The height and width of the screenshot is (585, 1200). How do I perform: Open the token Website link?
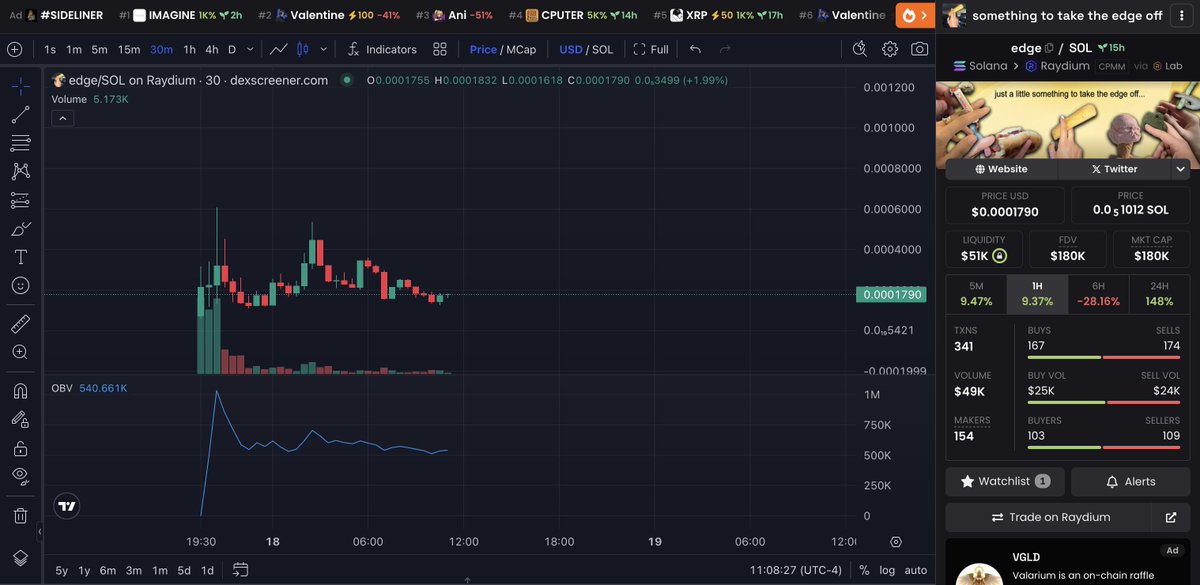tap(1001, 169)
